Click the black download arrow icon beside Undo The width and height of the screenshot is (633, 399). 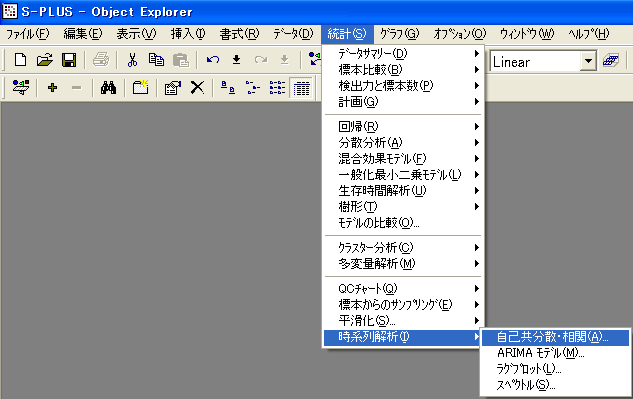tap(237, 60)
